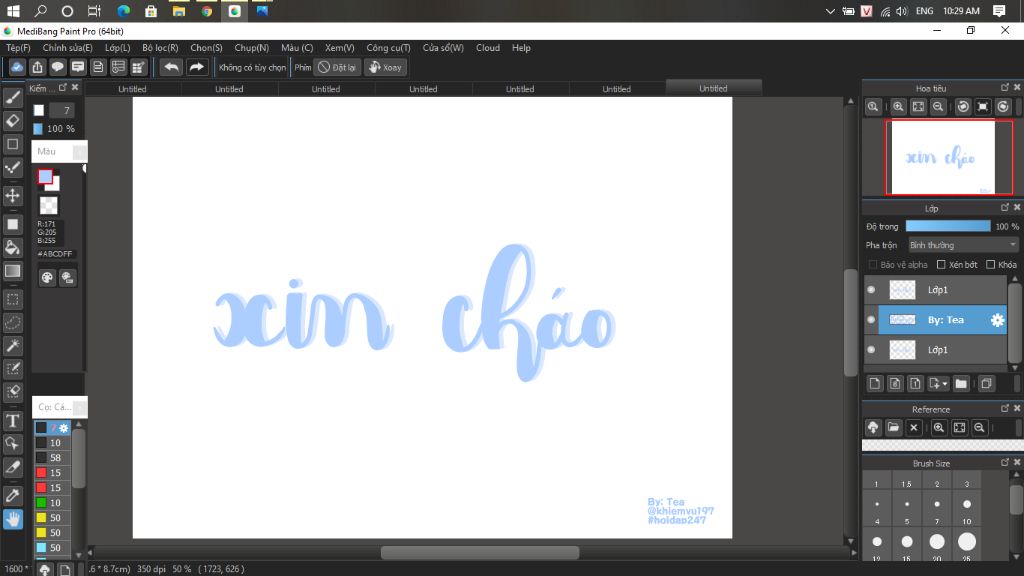Viewport: 1024px width, 576px height.
Task: Pop out the Hoa tiêu navigator panel
Action: click(x=1005, y=88)
